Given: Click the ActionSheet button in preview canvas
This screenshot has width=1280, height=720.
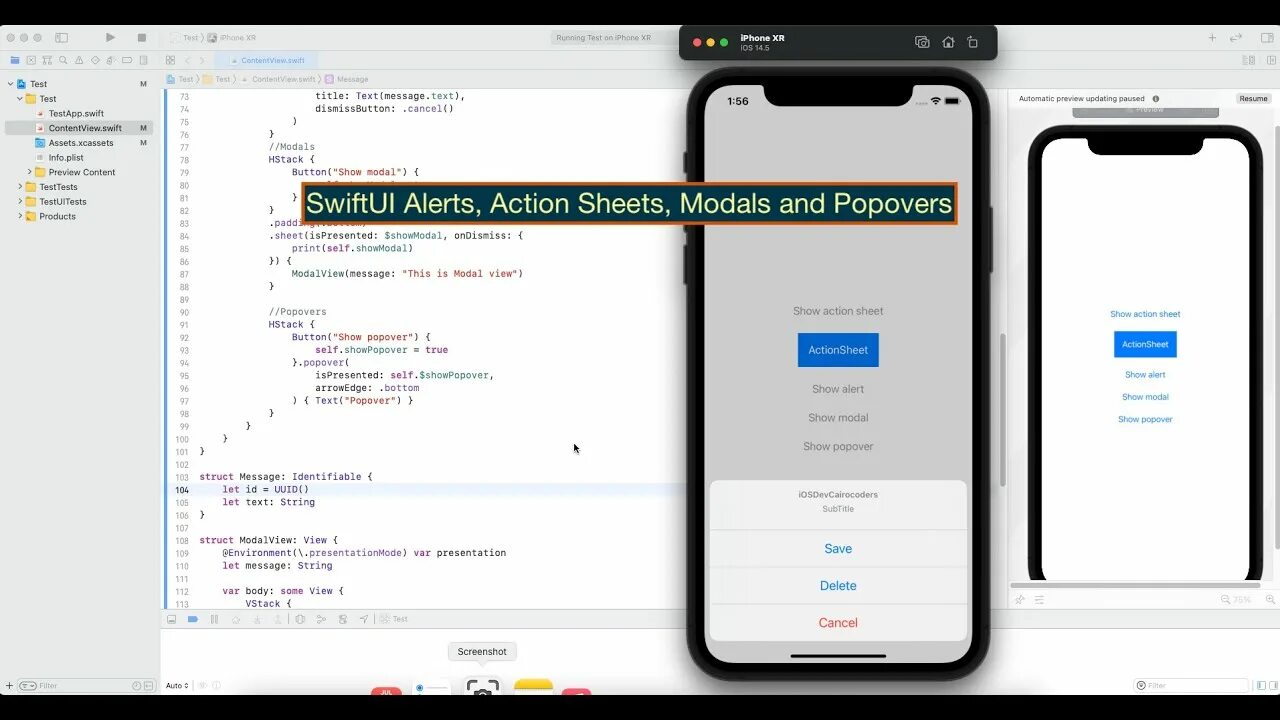Looking at the screenshot, I should (x=1145, y=344).
